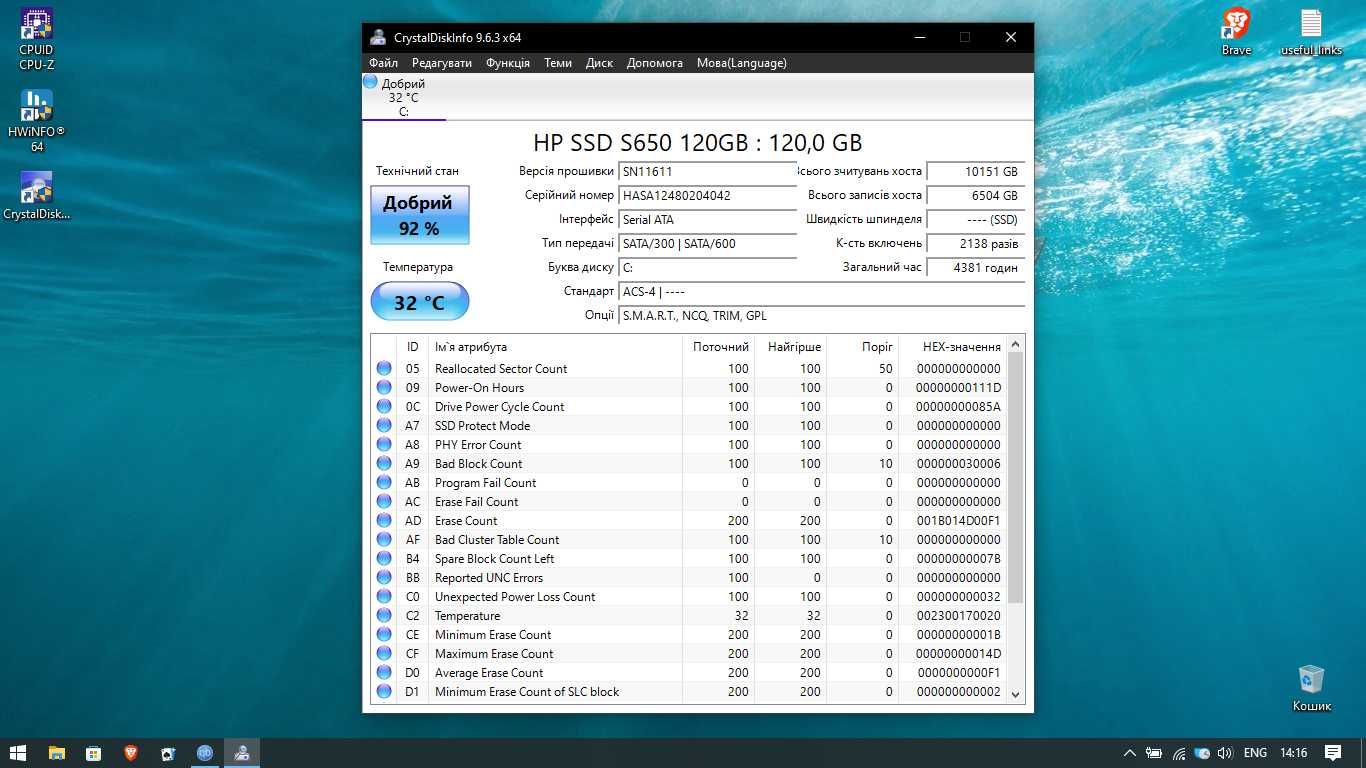Click the vertical scrollbar thumb in attribute list
The height and width of the screenshot is (768, 1366).
(x=1016, y=477)
